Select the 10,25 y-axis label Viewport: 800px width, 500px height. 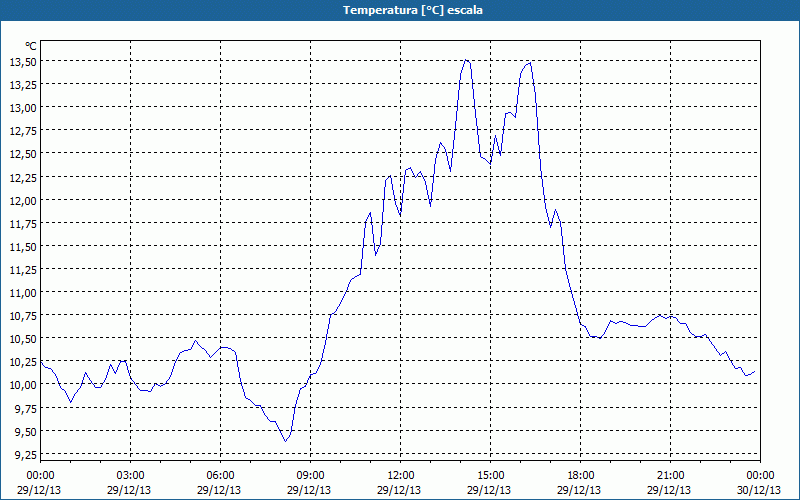[x=23, y=362]
